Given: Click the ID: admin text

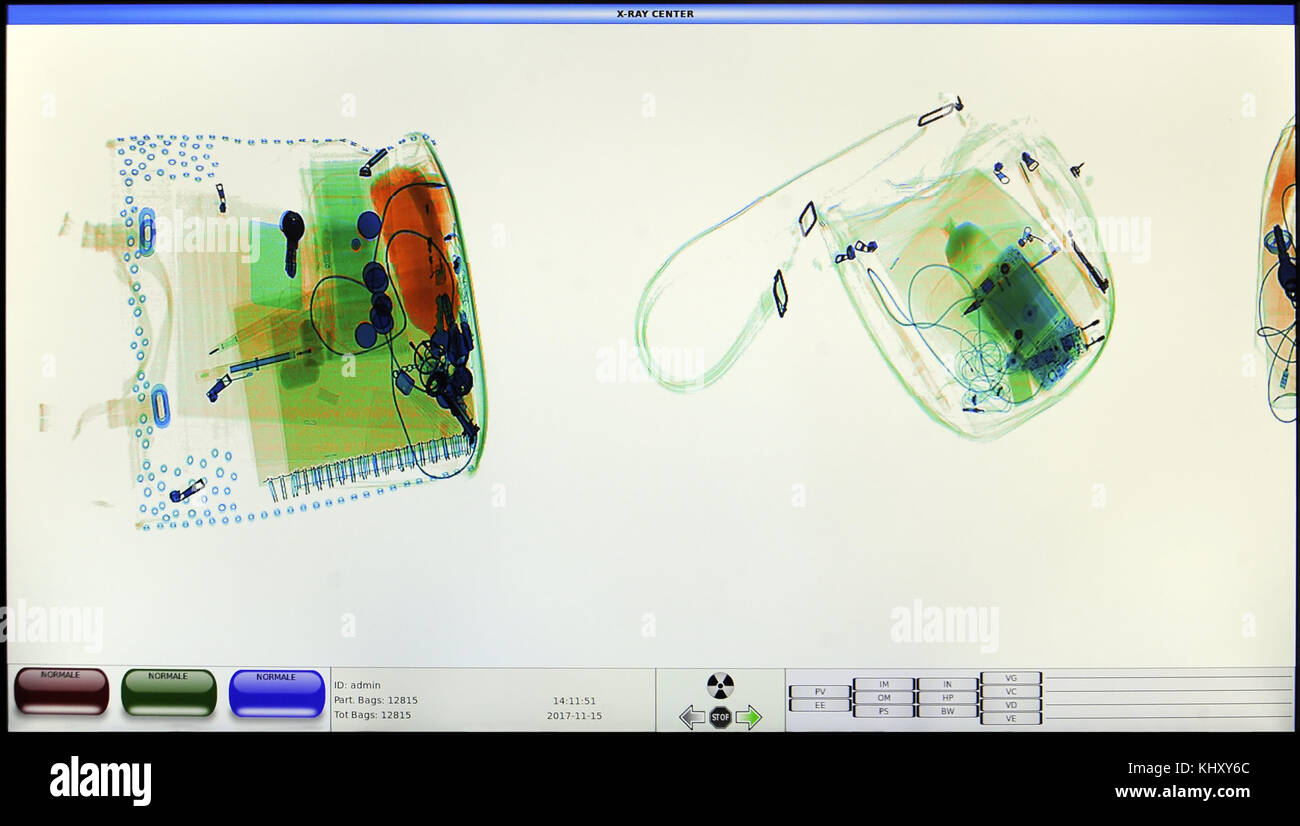Looking at the screenshot, I should [357, 685].
